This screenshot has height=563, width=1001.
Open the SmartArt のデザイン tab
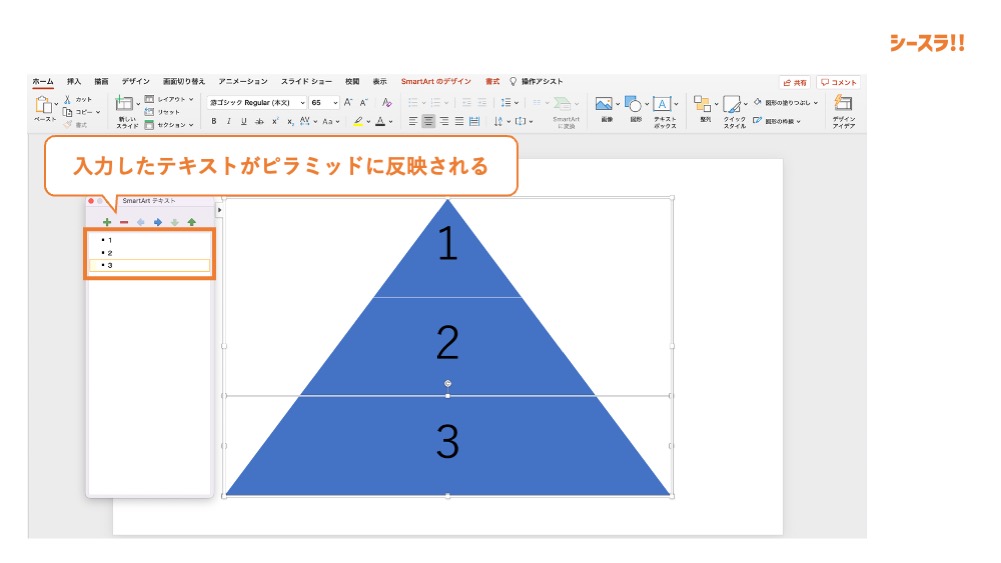[x=436, y=81]
